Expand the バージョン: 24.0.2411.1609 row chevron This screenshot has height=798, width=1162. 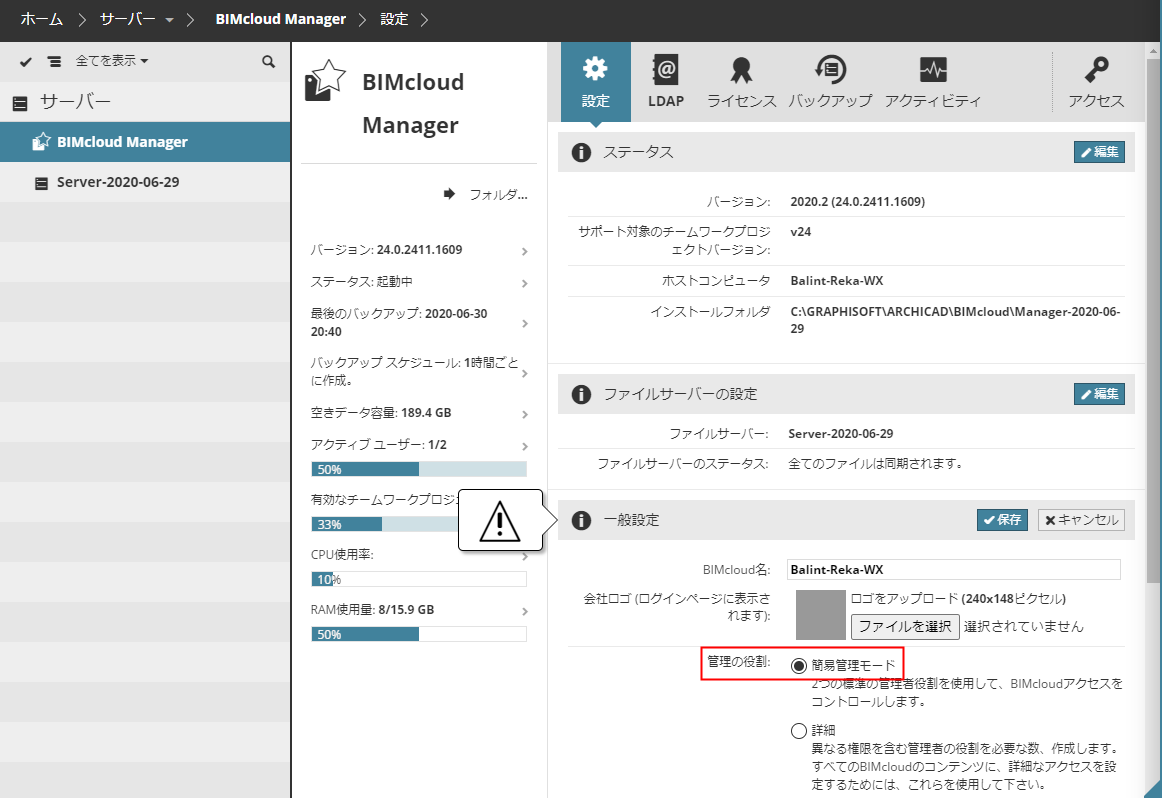click(525, 251)
